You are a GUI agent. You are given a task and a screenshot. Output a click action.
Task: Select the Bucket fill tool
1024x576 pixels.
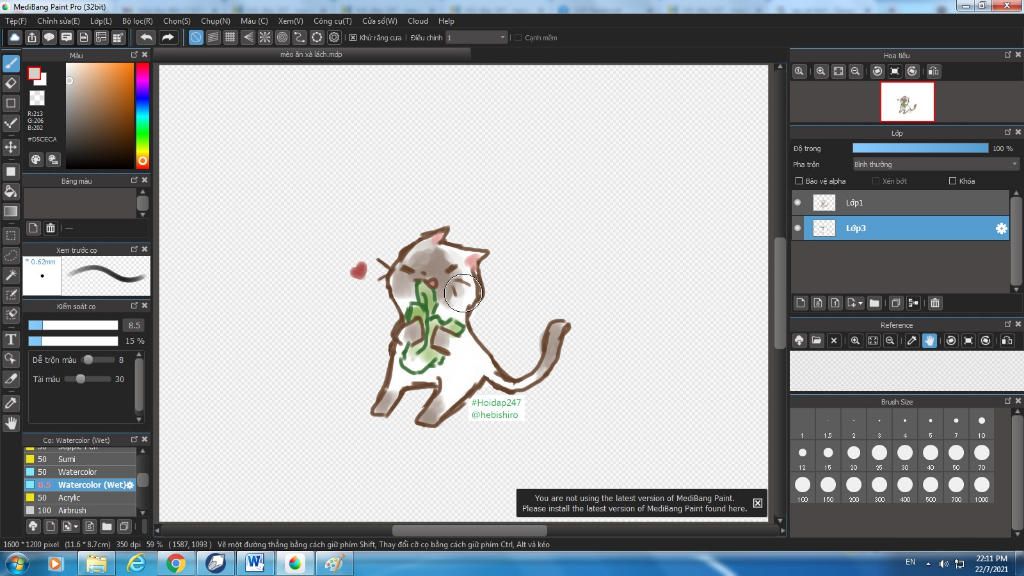(x=11, y=191)
